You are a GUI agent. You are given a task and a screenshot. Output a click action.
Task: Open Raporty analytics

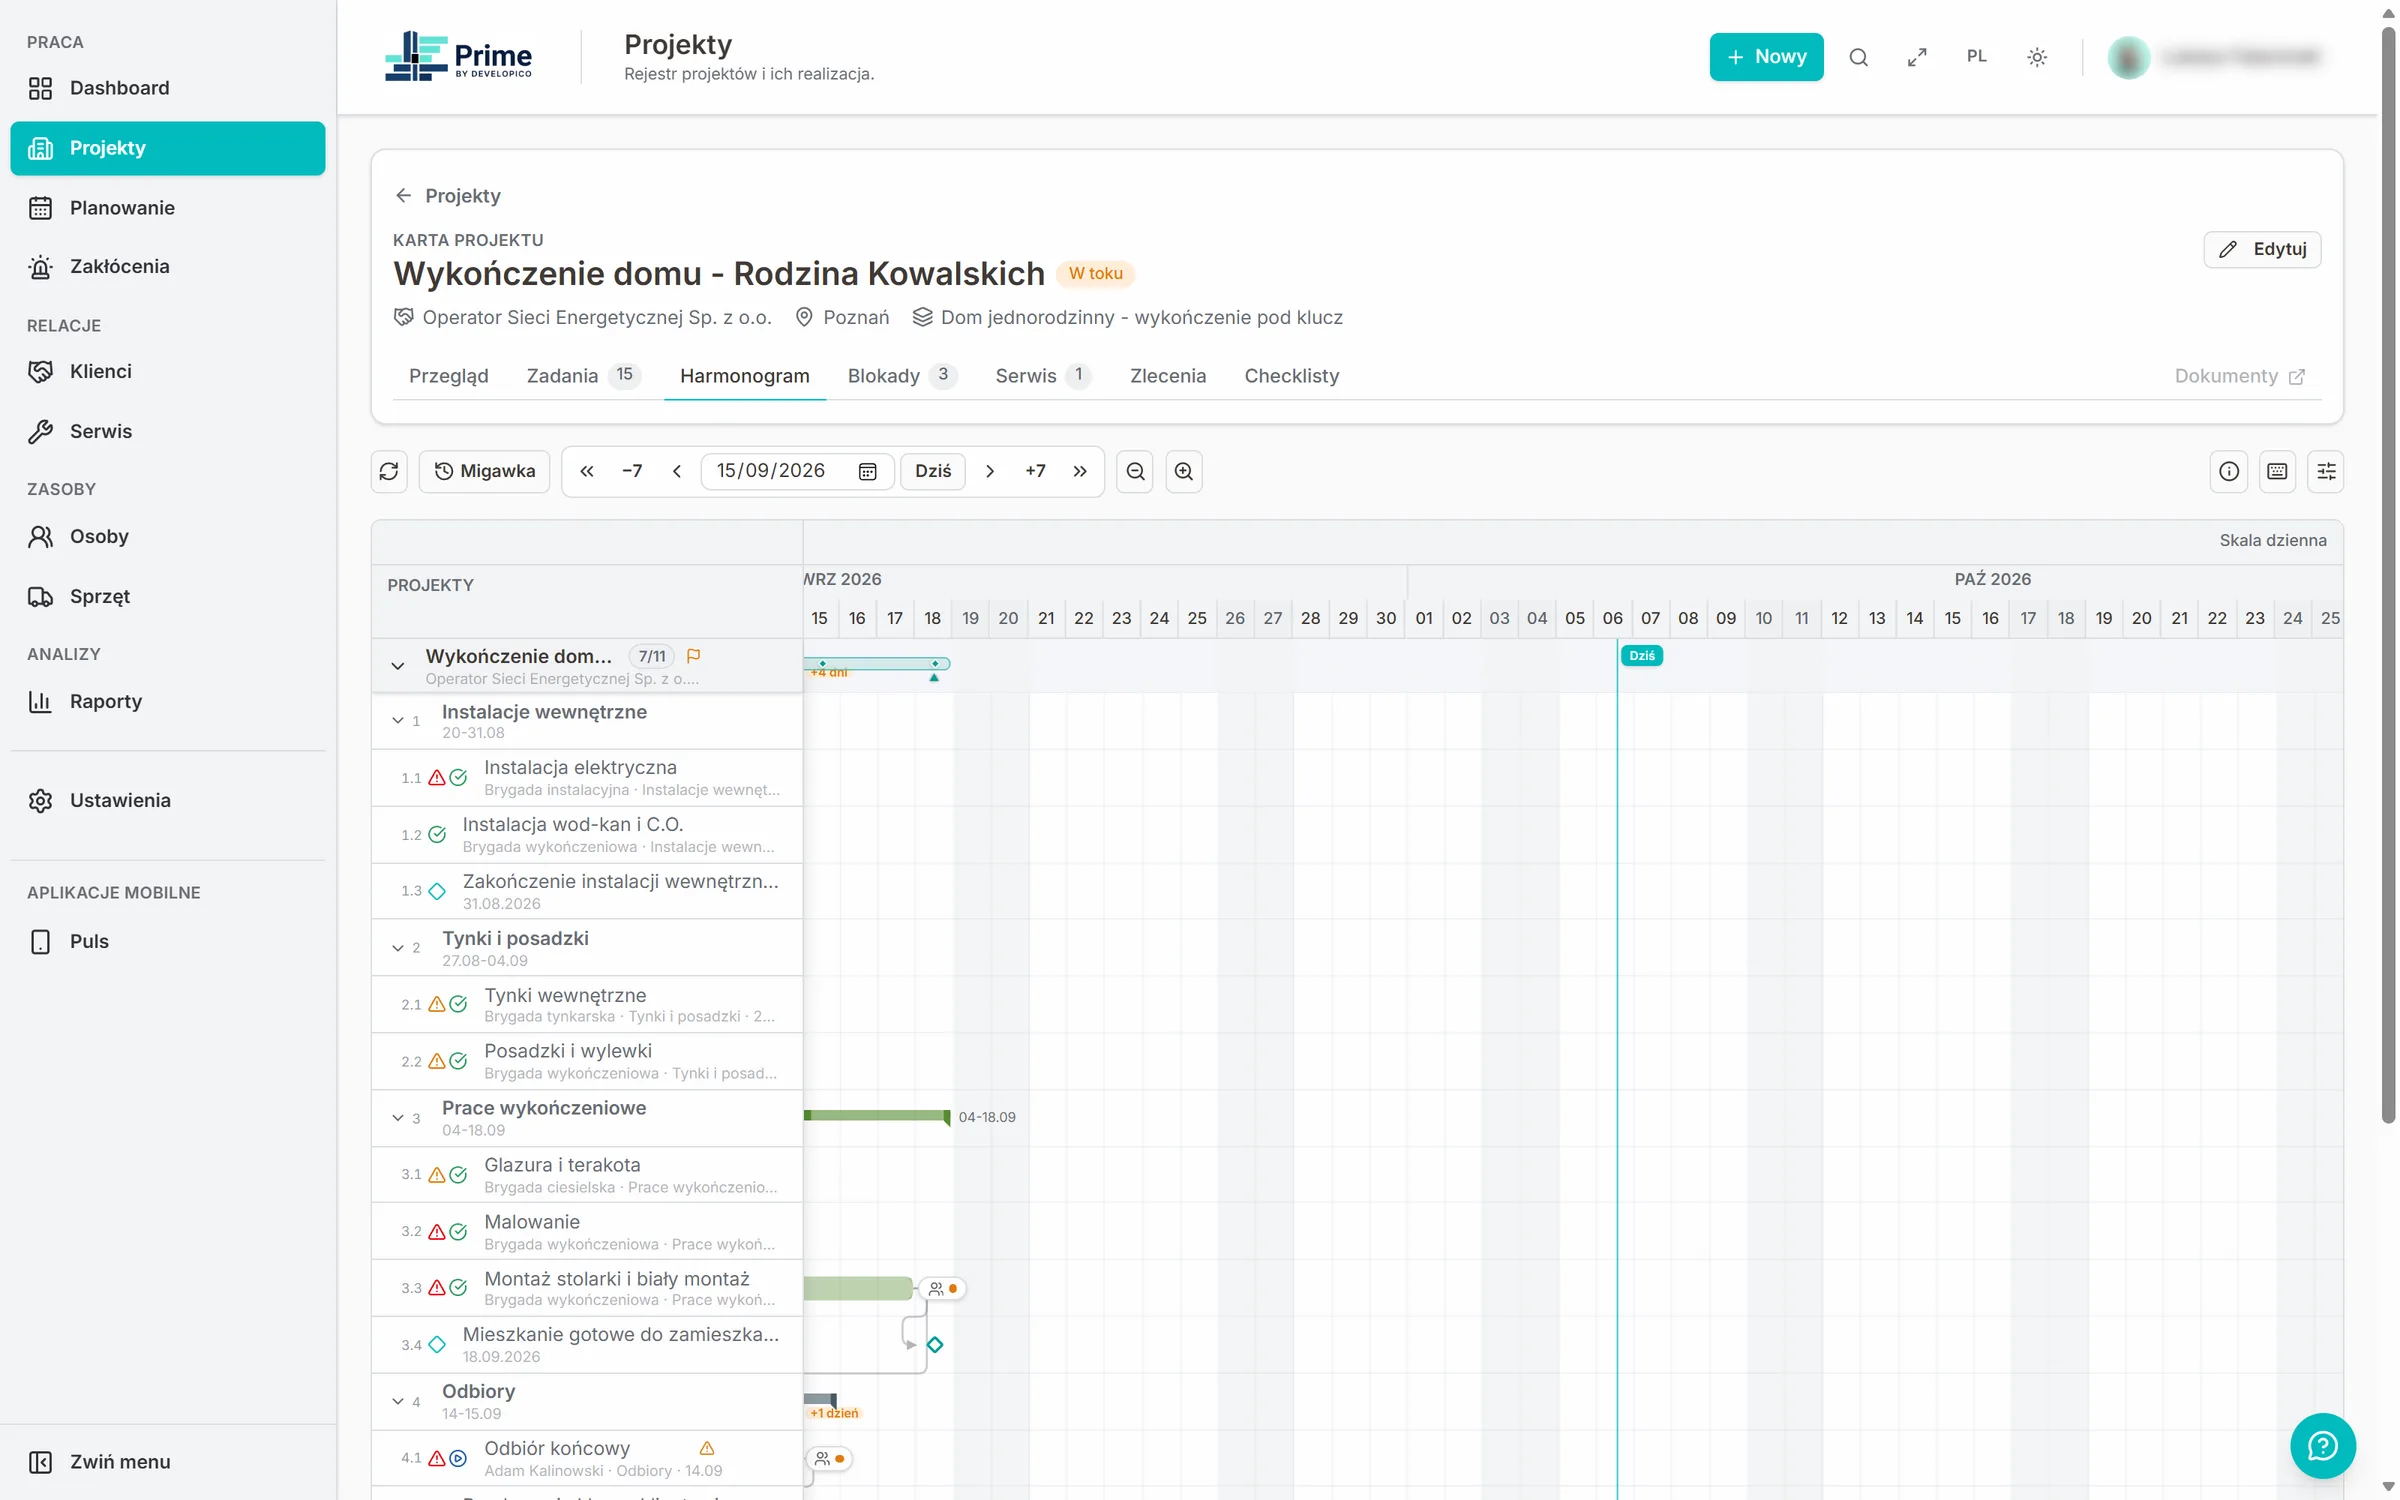tap(168, 701)
